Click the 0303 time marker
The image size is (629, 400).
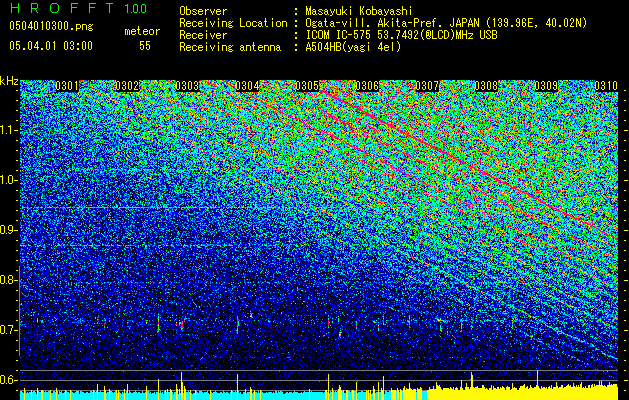[x=187, y=86]
